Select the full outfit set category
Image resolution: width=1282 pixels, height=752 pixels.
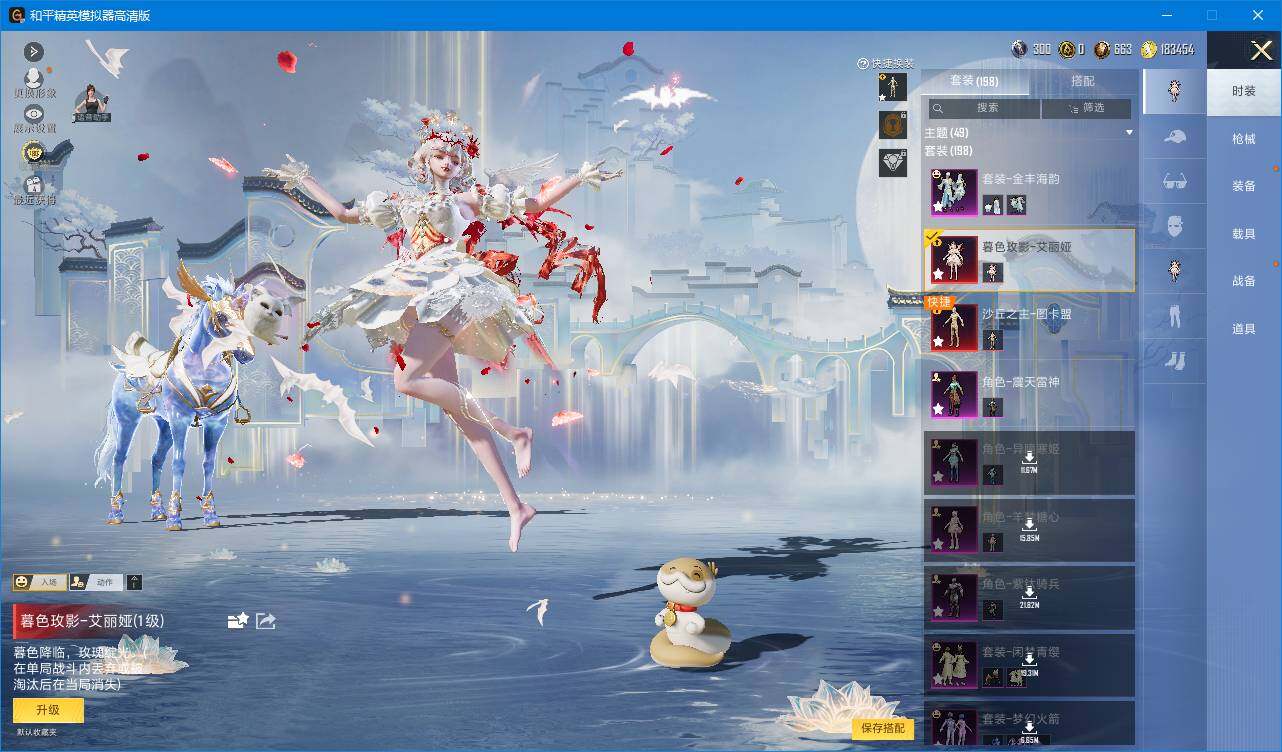(x=1174, y=91)
